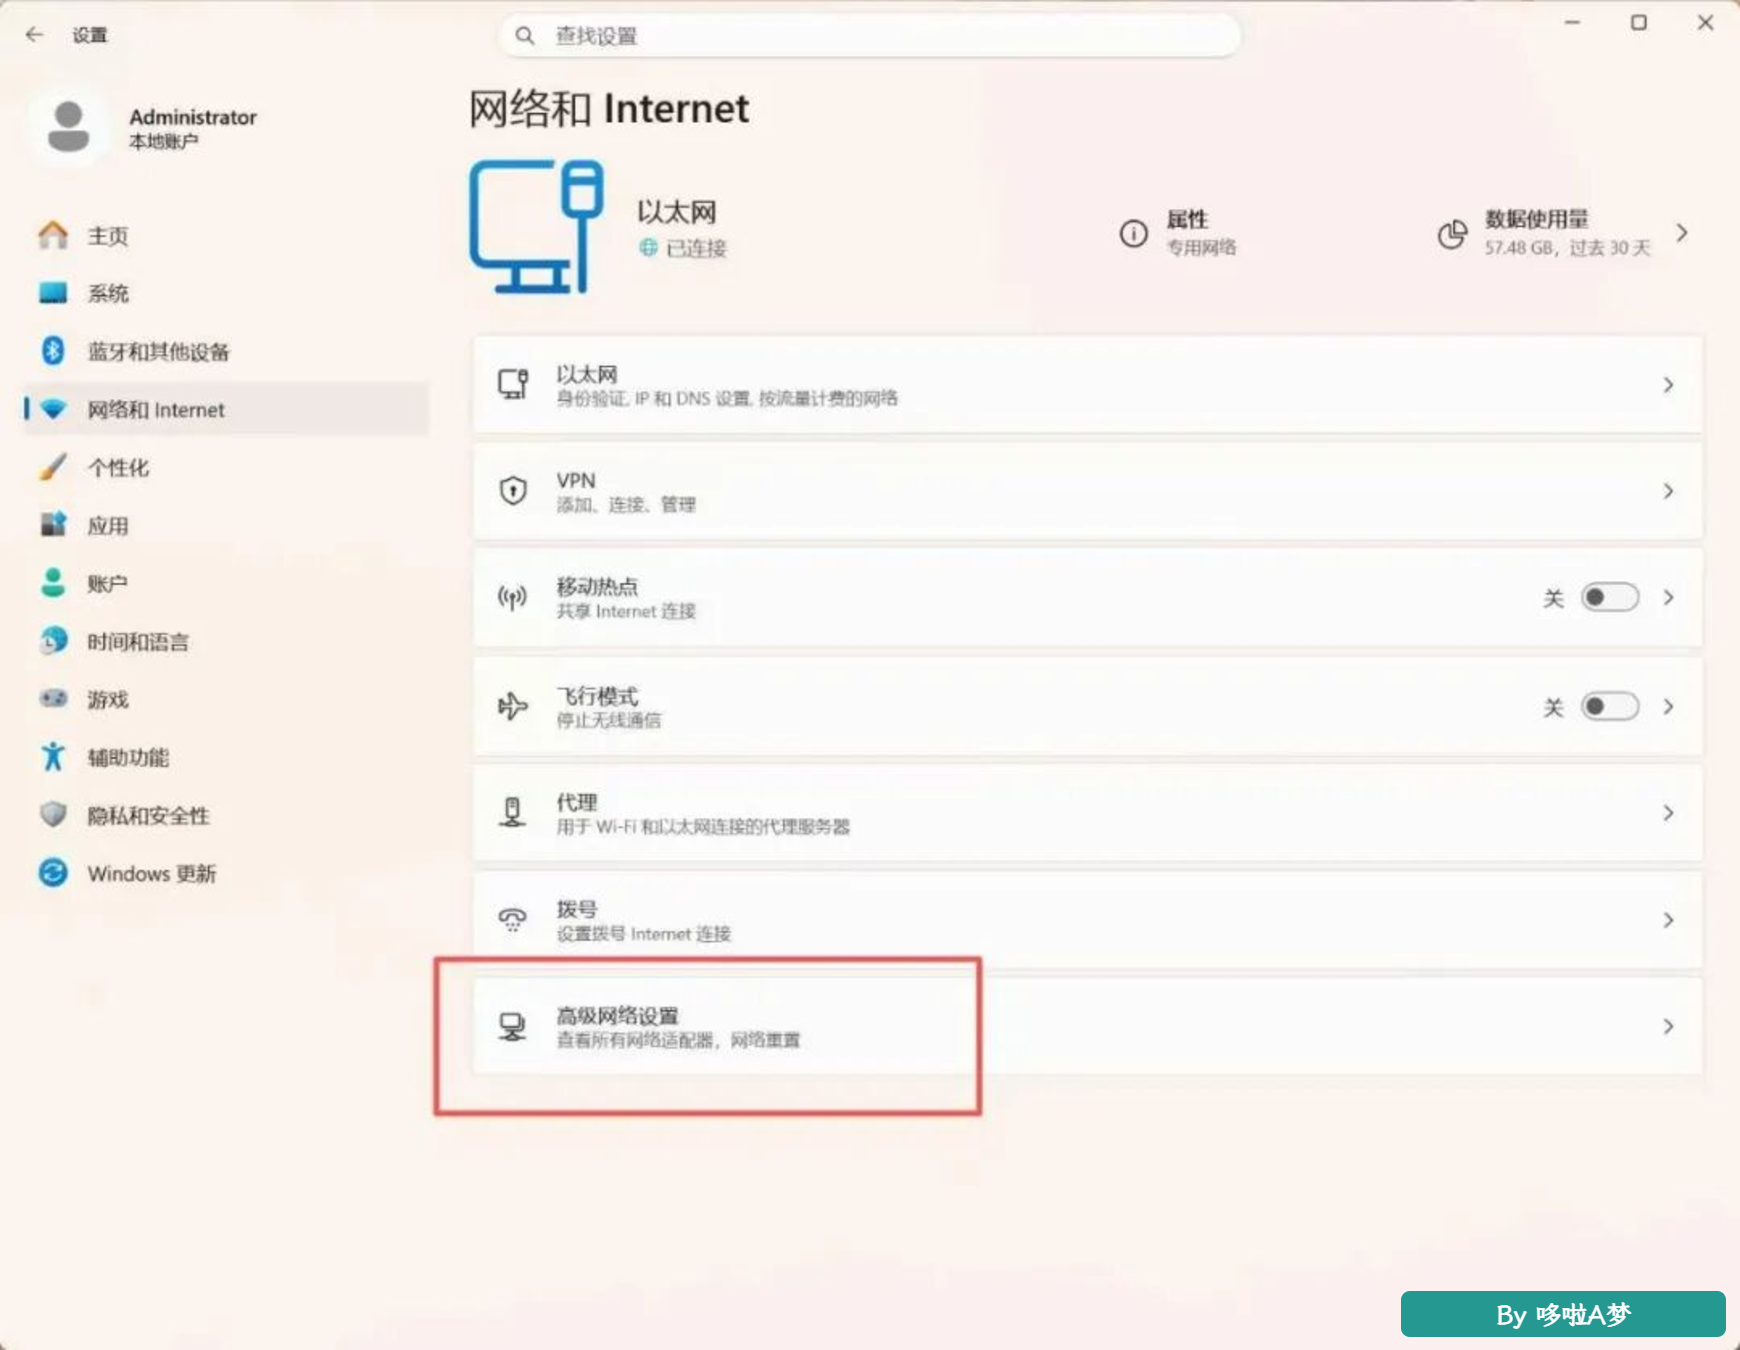
Task: Open 数据使用量 usage details
Action: (1564, 233)
